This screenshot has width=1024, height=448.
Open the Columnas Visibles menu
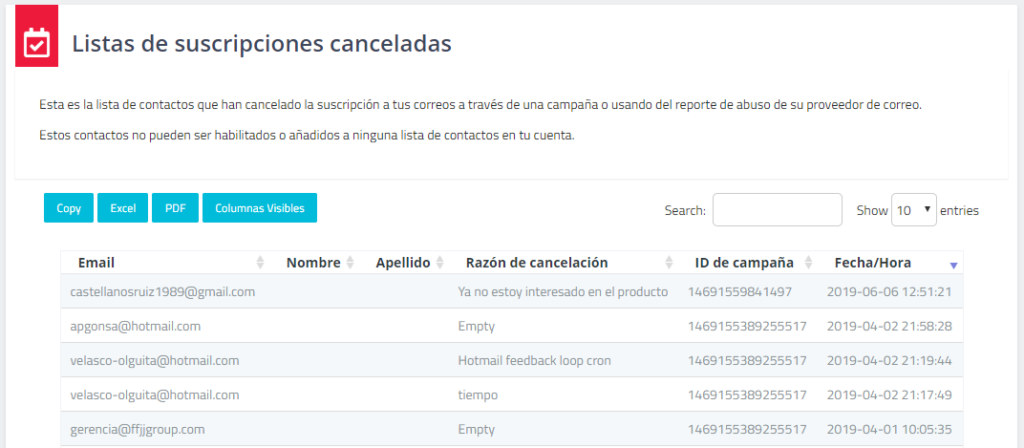coord(259,208)
